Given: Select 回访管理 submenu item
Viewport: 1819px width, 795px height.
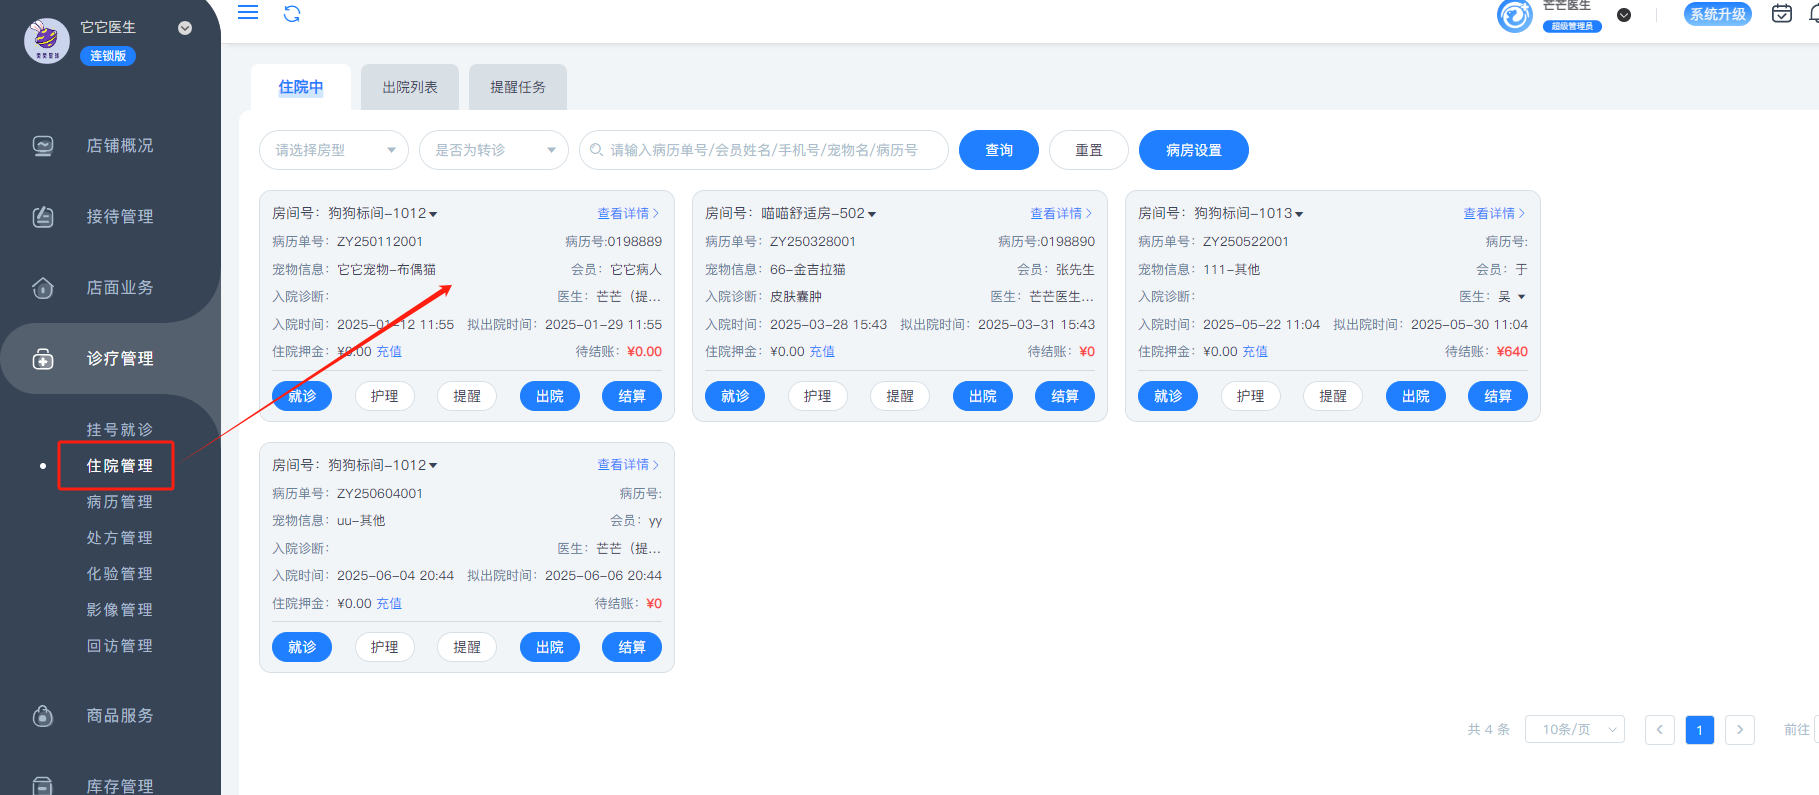Looking at the screenshot, I should point(119,646).
